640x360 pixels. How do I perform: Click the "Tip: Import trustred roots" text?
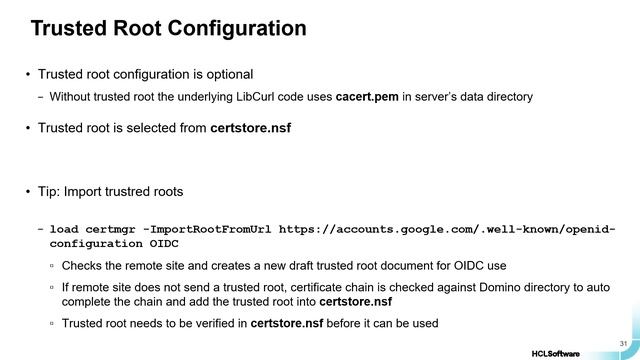[111, 191]
